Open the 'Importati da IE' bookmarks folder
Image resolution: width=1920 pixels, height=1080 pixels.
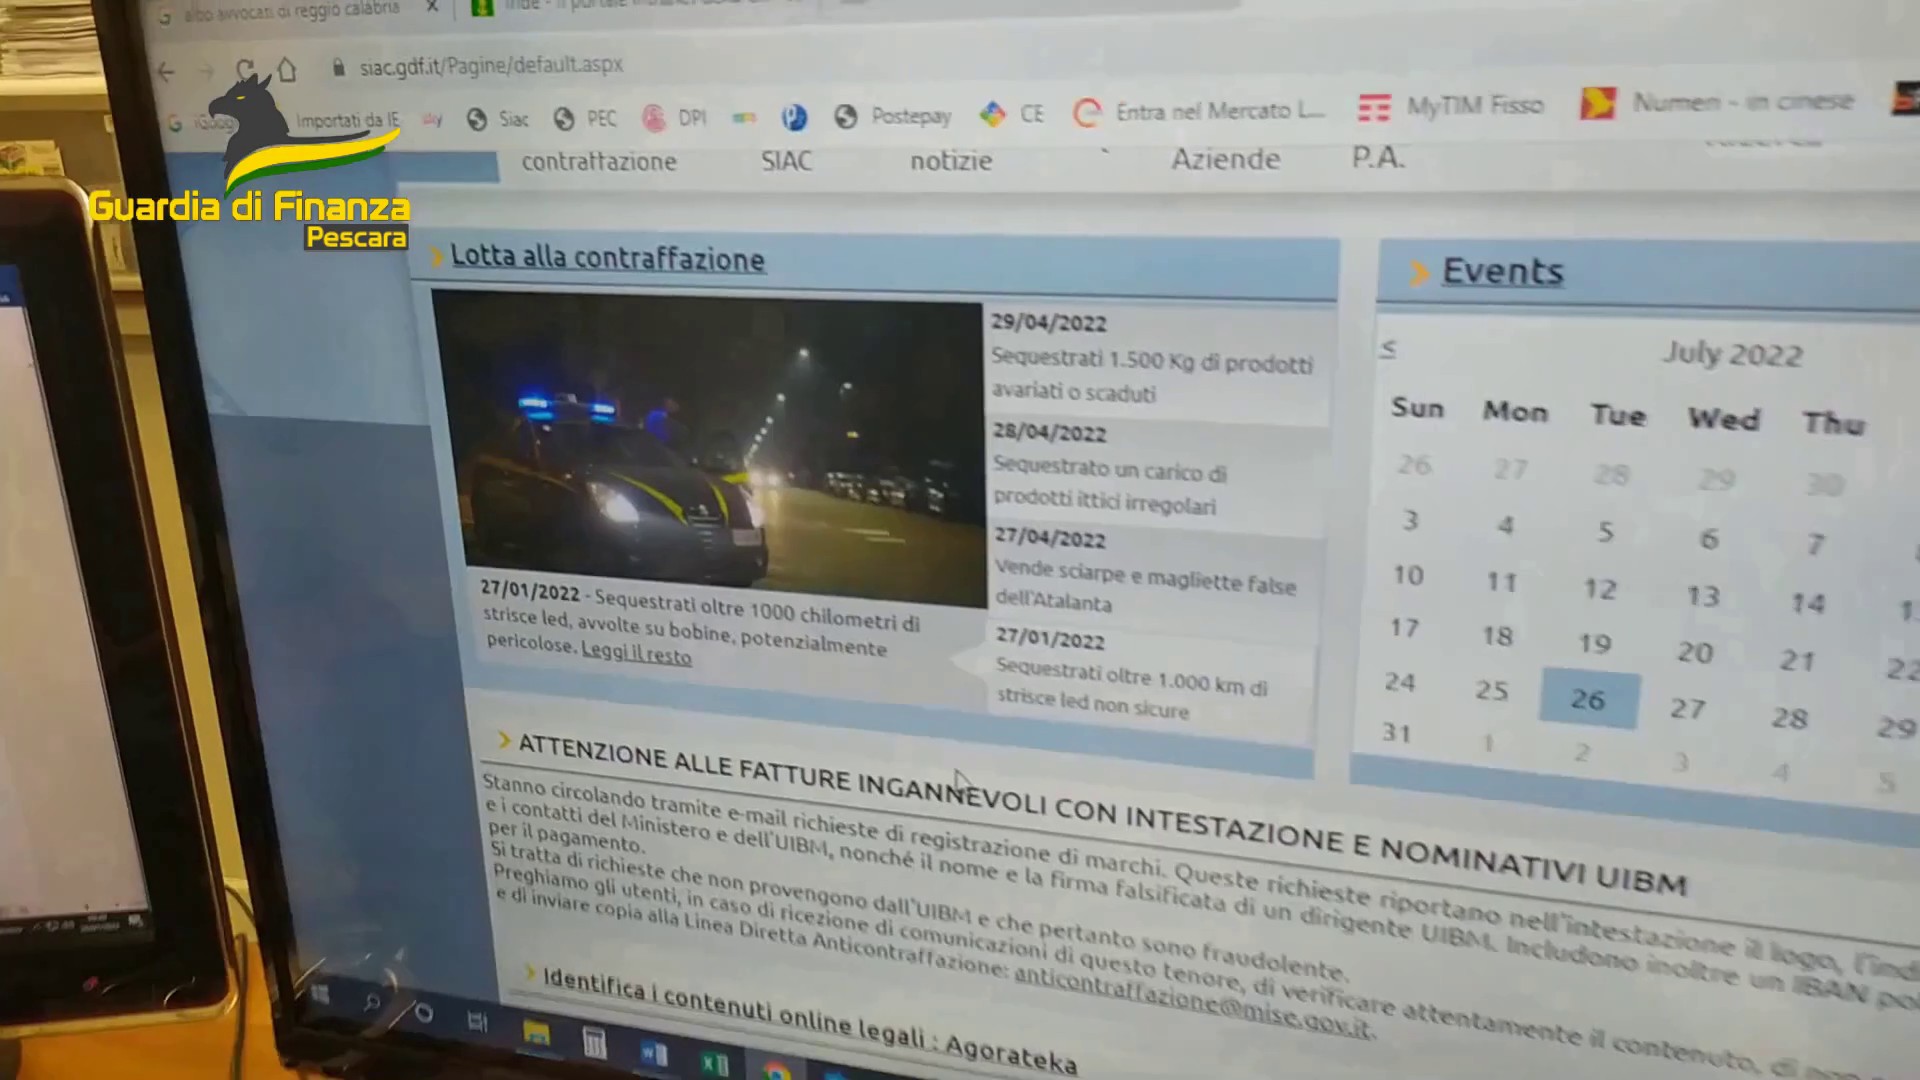(x=346, y=120)
